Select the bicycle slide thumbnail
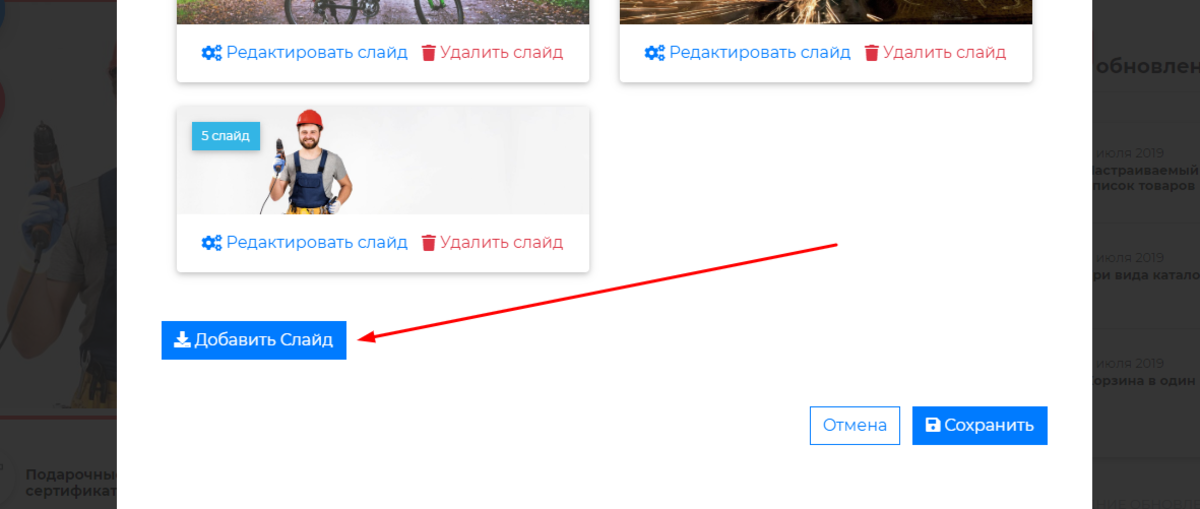Viewport: 1200px width, 509px height. click(x=383, y=12)
